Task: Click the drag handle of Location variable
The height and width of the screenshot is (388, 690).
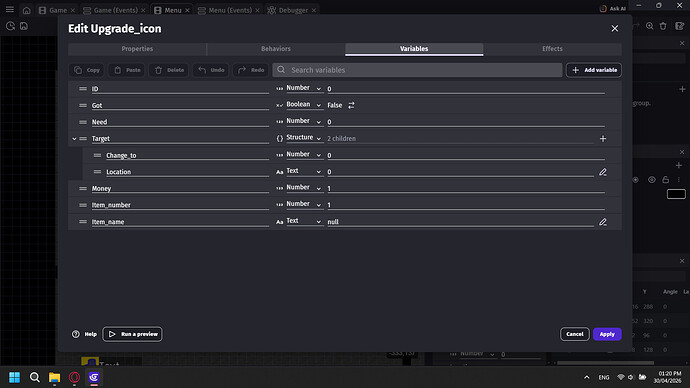Action: [x=97, y=172]
